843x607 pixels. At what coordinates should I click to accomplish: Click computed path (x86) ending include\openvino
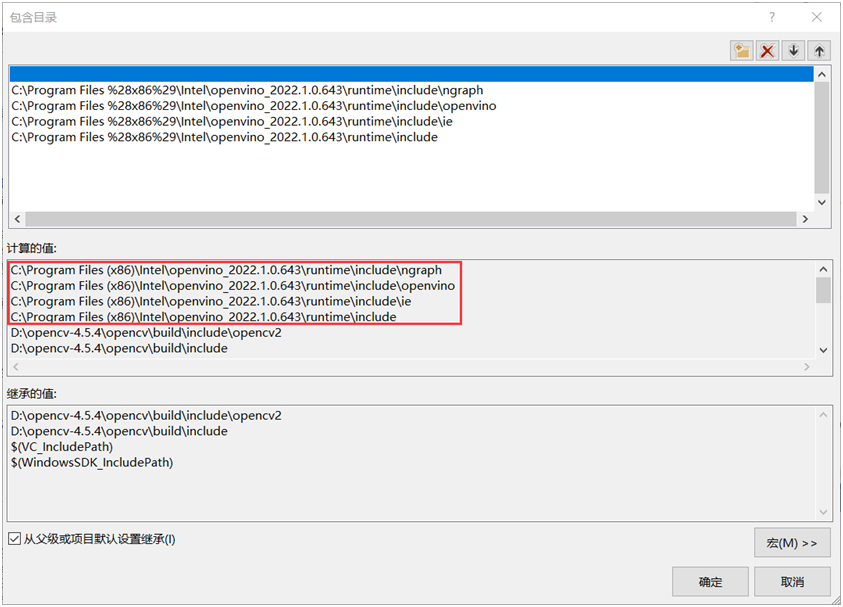(x=233, y=285)
